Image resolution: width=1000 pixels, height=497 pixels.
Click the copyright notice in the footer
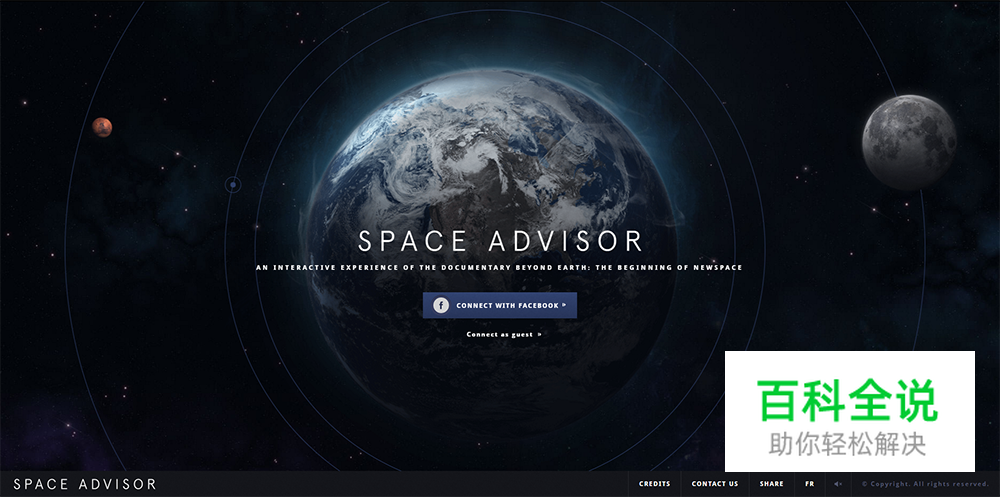925,484
